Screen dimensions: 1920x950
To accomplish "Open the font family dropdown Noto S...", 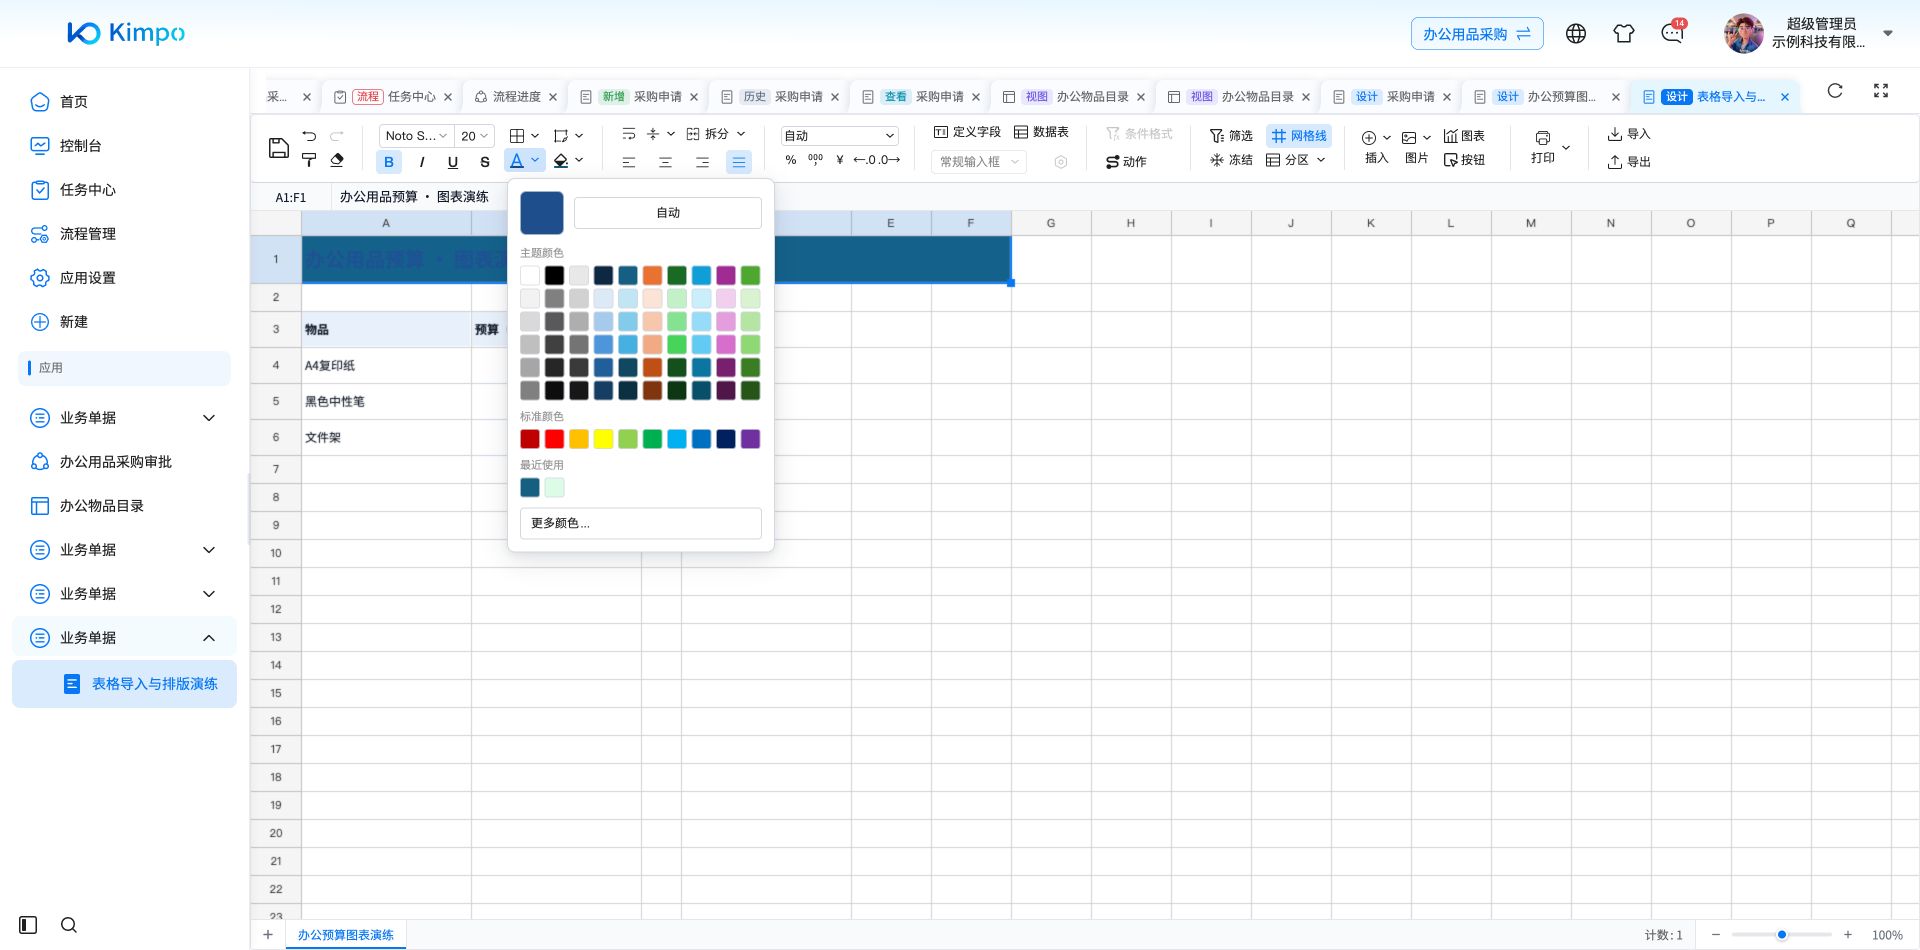I will pos(415,136).
